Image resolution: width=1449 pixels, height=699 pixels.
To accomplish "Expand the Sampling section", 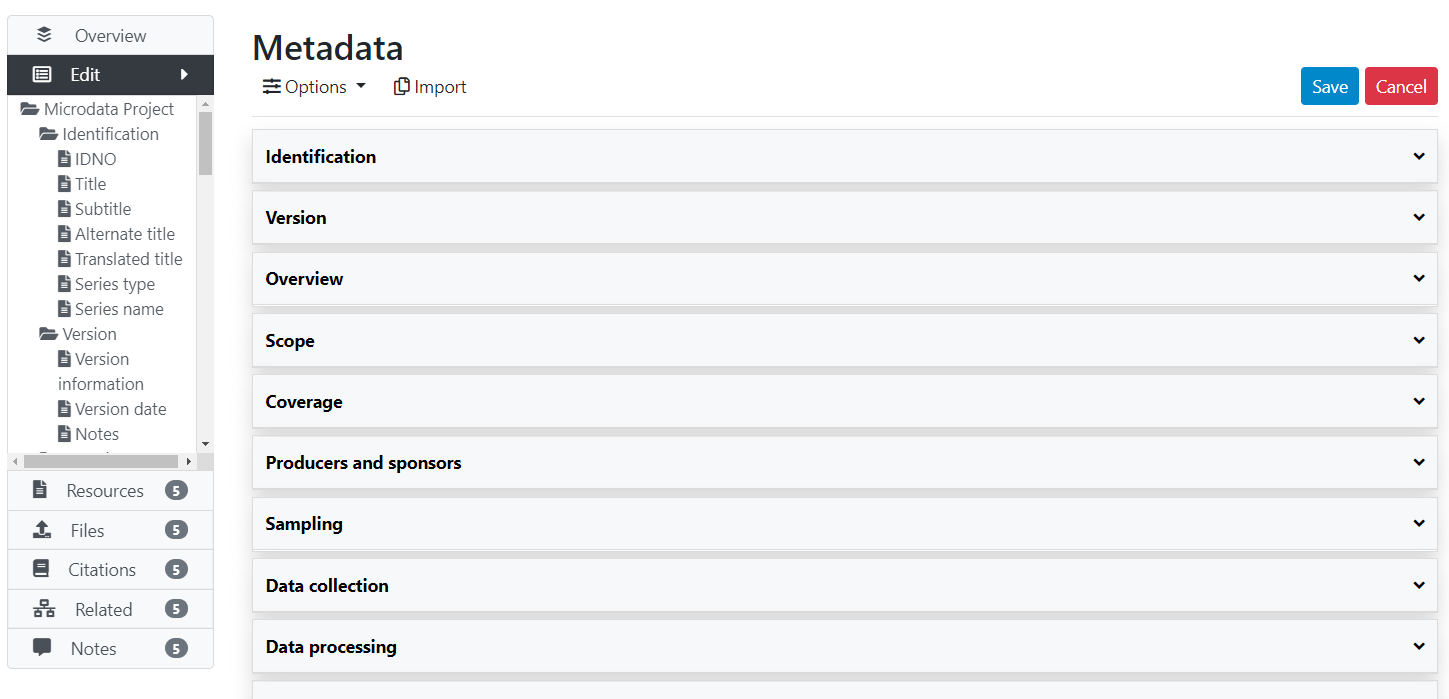I will point(844,524).
